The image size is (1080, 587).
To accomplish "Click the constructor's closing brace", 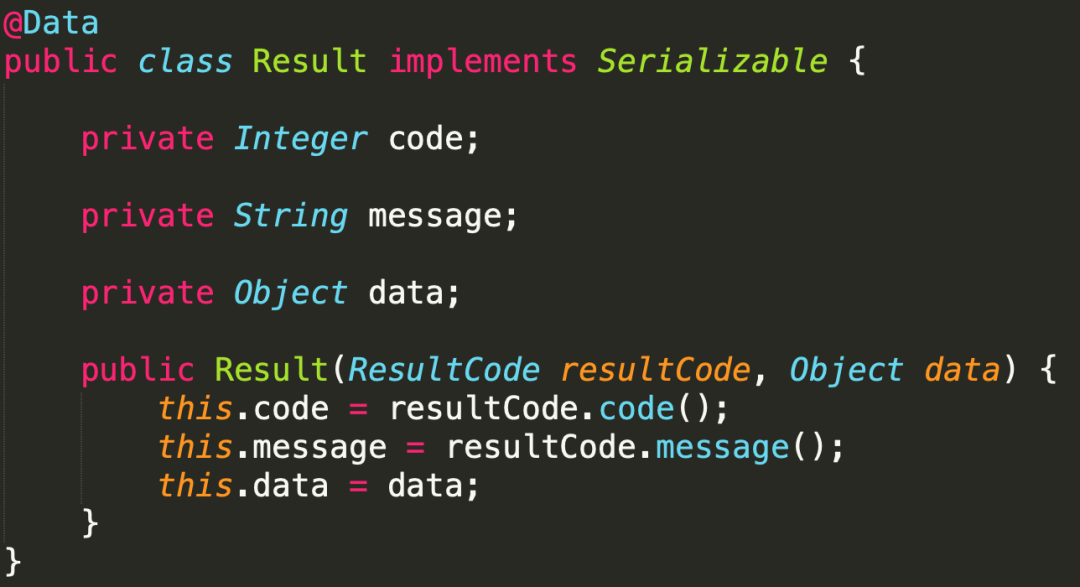I will click(90, 524).
